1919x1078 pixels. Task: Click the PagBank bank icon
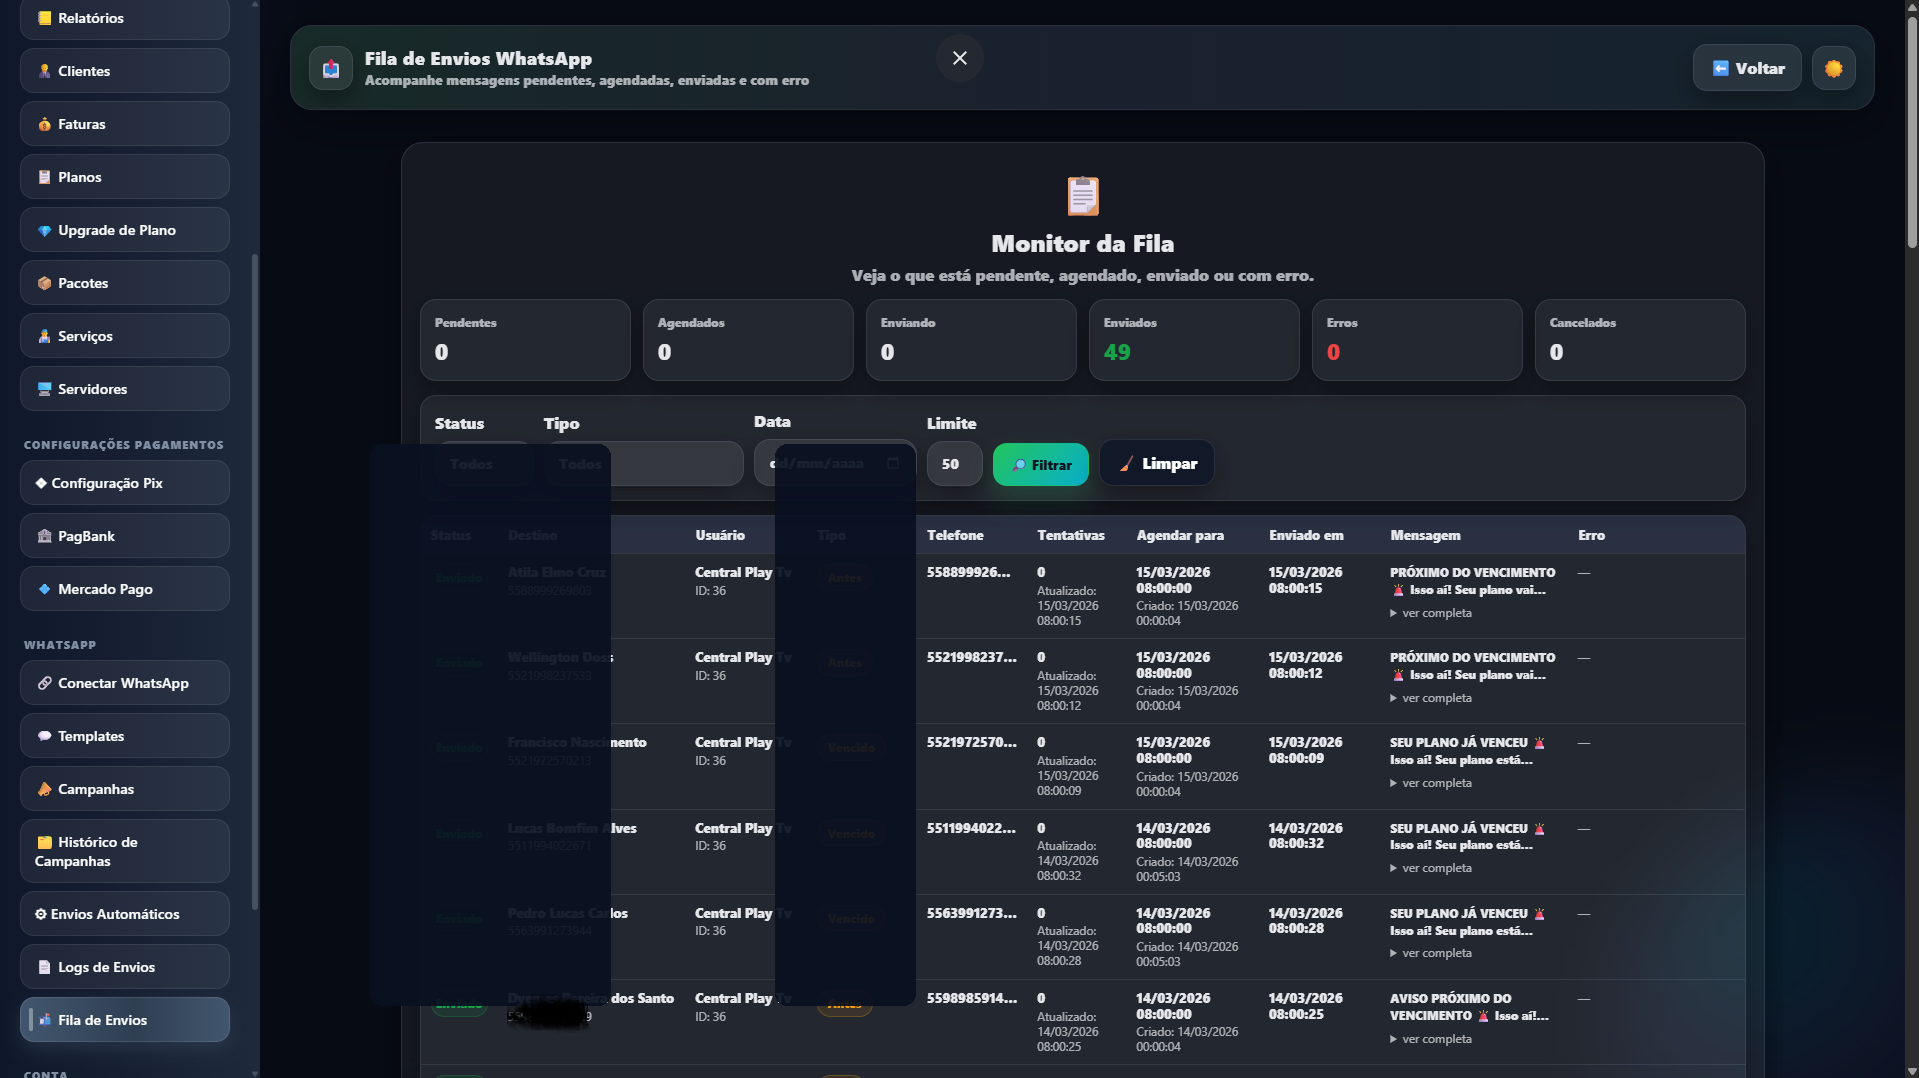coord(44,536)
